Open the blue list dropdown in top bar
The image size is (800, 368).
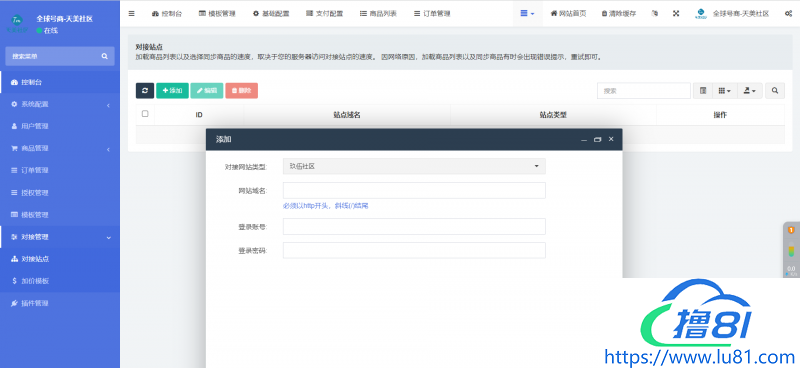pyautogui.click(x=528, y=14)
